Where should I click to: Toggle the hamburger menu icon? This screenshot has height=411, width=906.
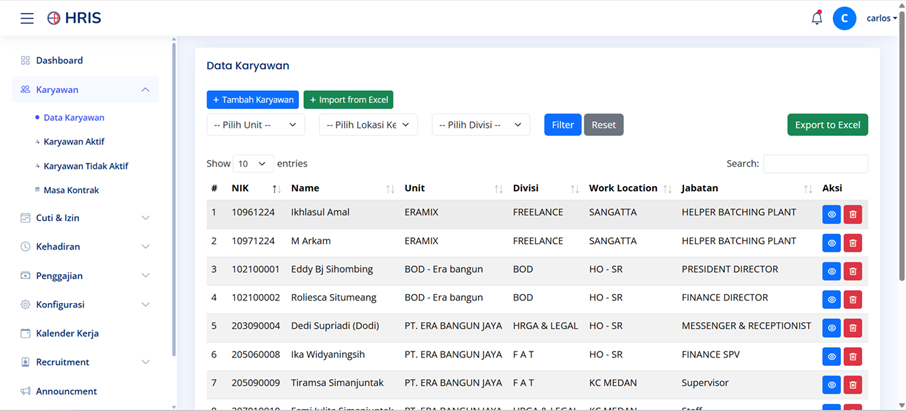[27, 18]
